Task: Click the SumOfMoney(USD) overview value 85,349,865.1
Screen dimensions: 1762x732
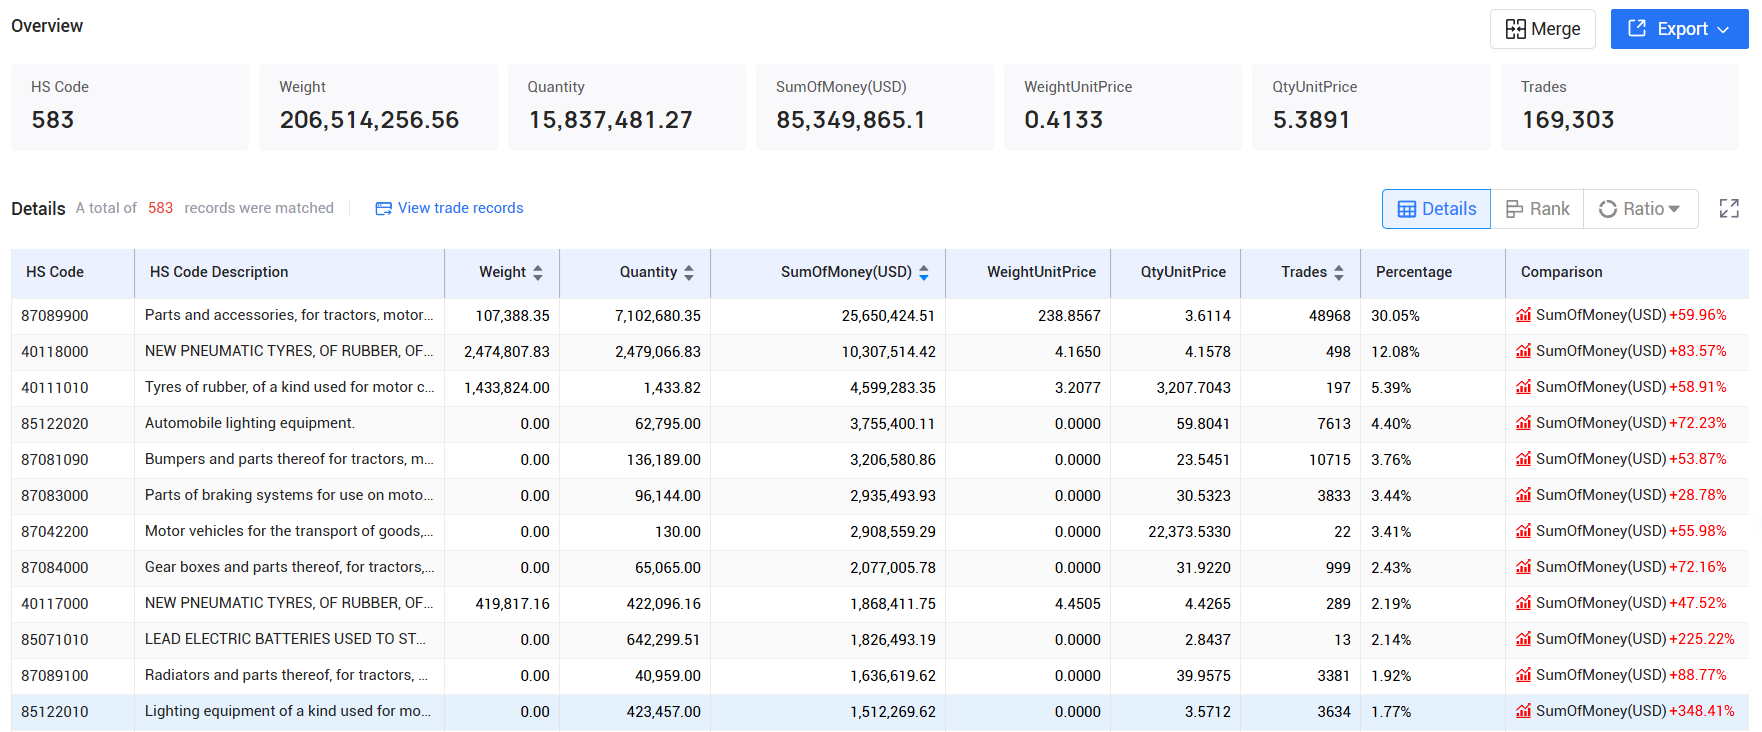Action: 851,120
